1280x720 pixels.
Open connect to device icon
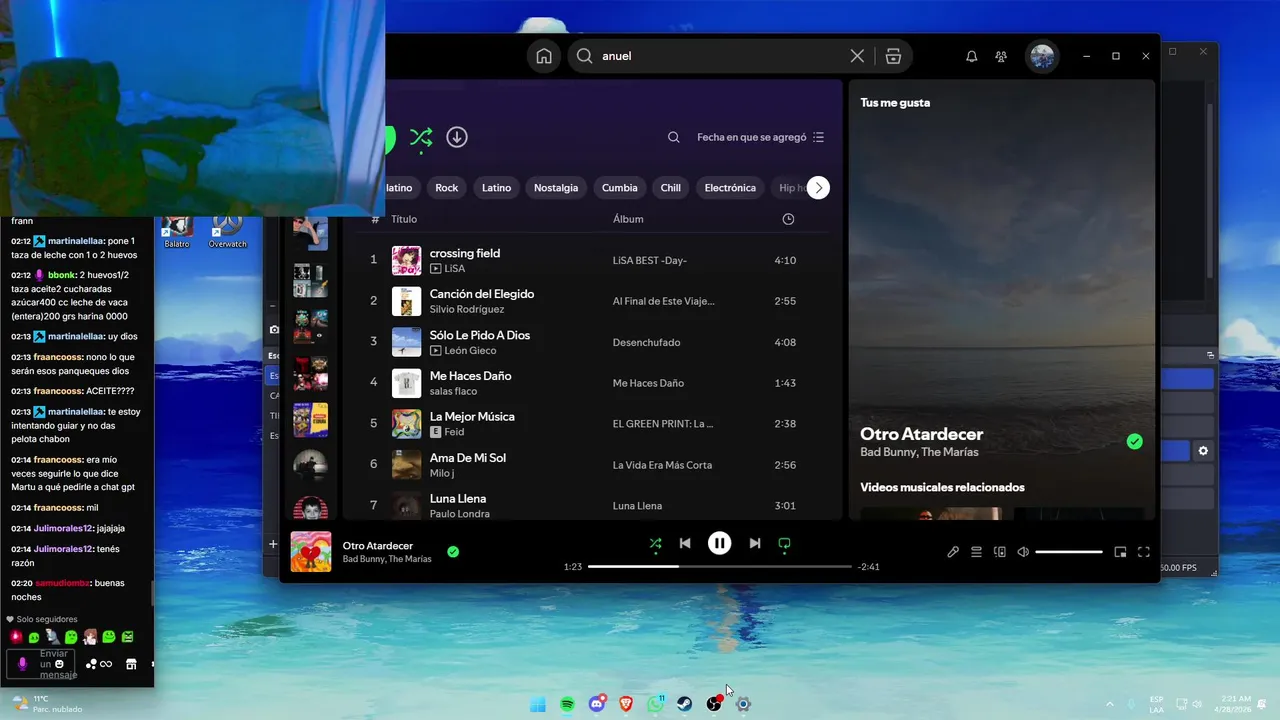(x=999, y=552)
